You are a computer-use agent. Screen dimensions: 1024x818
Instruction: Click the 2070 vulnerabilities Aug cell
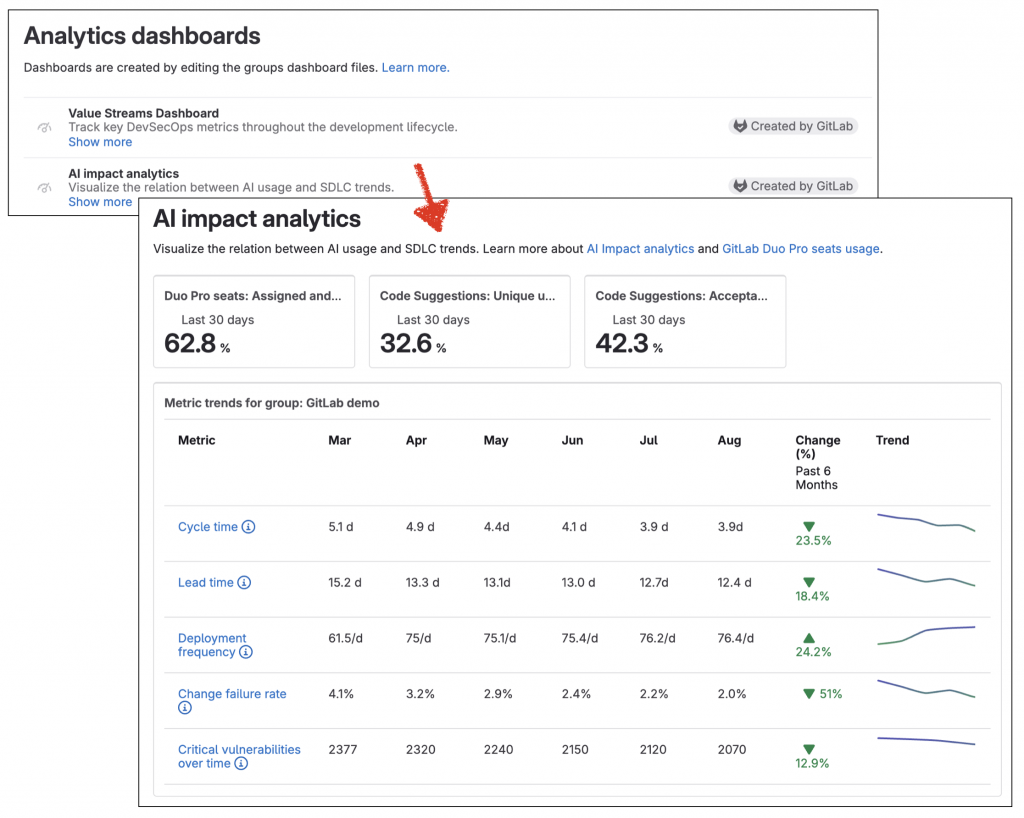731,749
